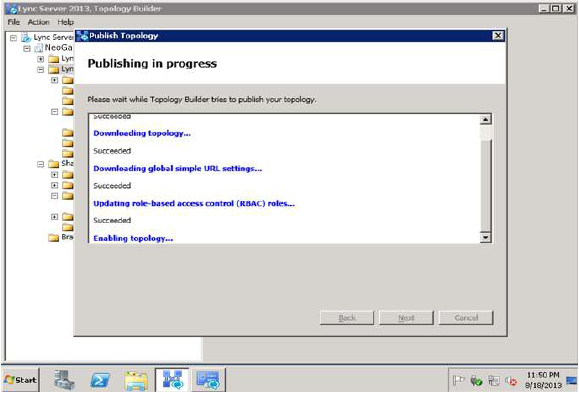Click the Show desktop button
Viewport: 579px width, 393px height.
pos(572,380)
